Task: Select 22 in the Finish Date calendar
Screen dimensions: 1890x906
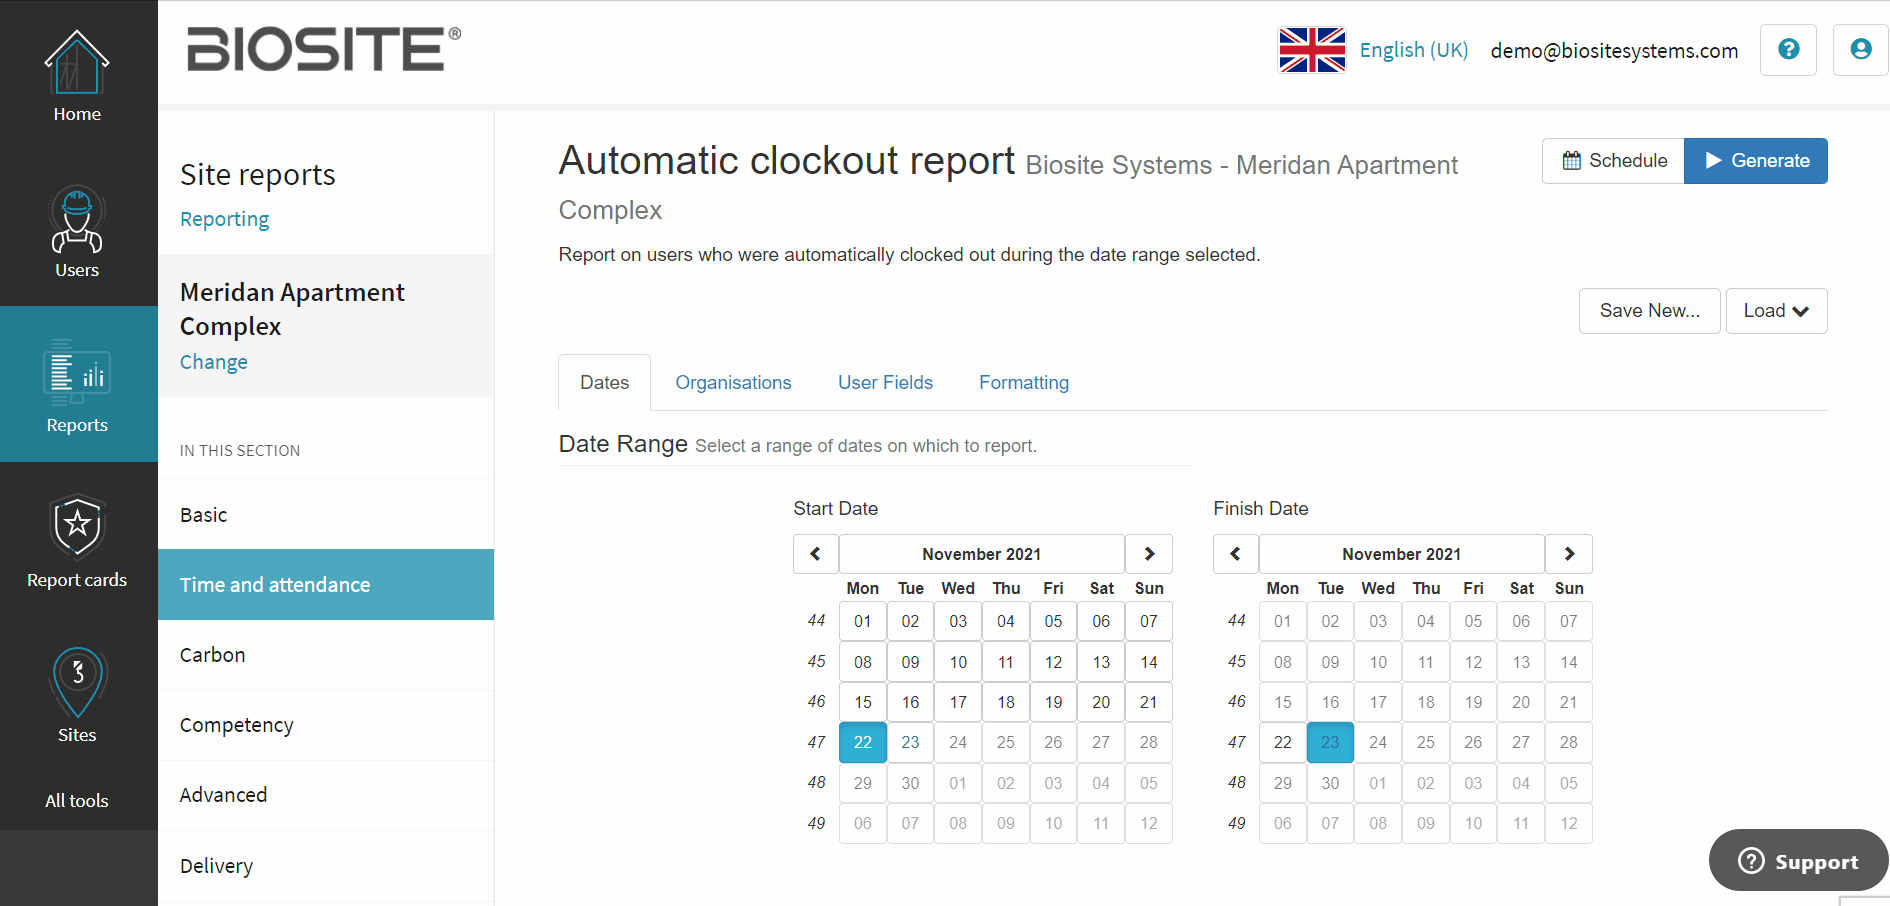Action: tap(1283, 742)
